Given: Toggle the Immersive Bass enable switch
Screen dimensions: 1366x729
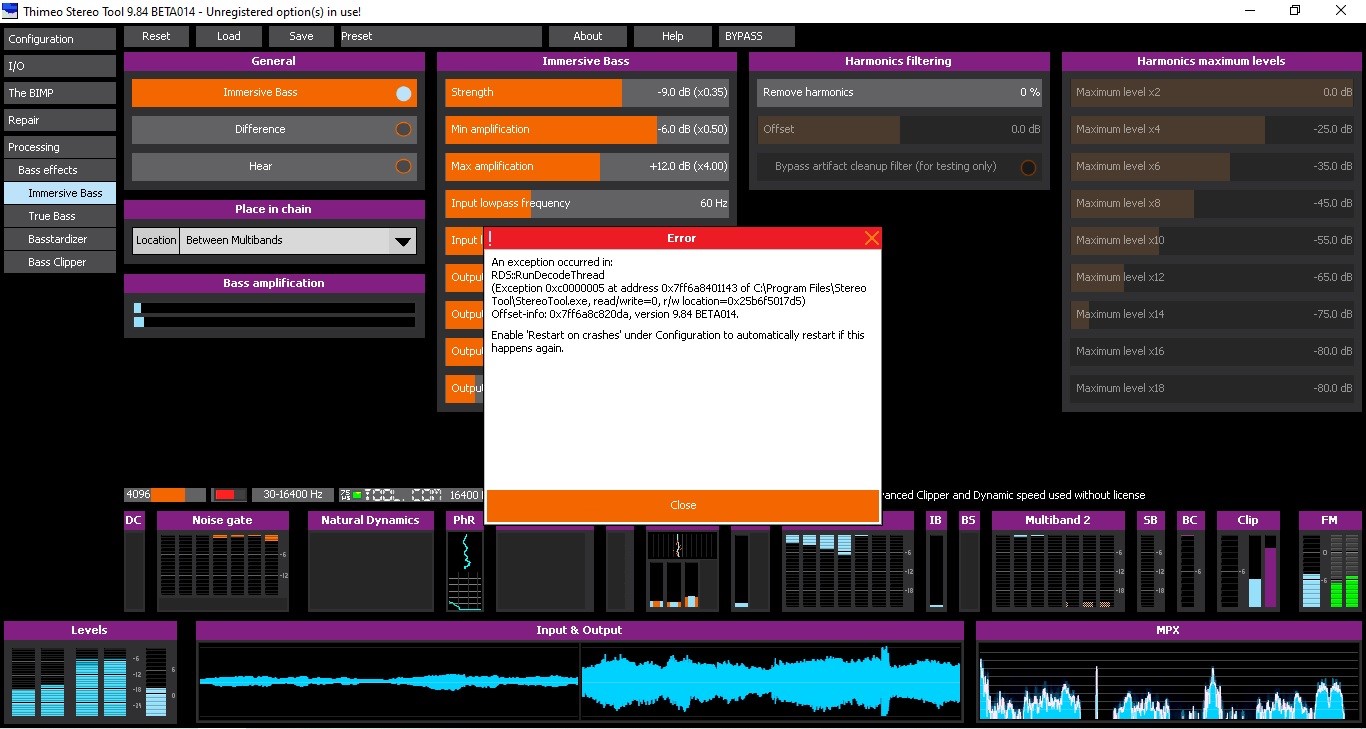Looking at the screenshot, I should [403, 93].
